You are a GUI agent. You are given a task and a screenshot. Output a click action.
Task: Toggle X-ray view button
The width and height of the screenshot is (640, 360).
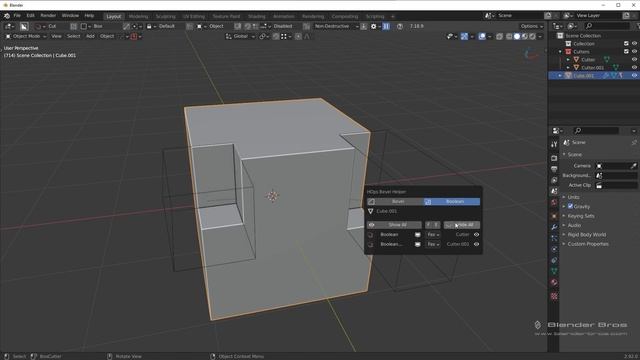(x=499, y=36)
